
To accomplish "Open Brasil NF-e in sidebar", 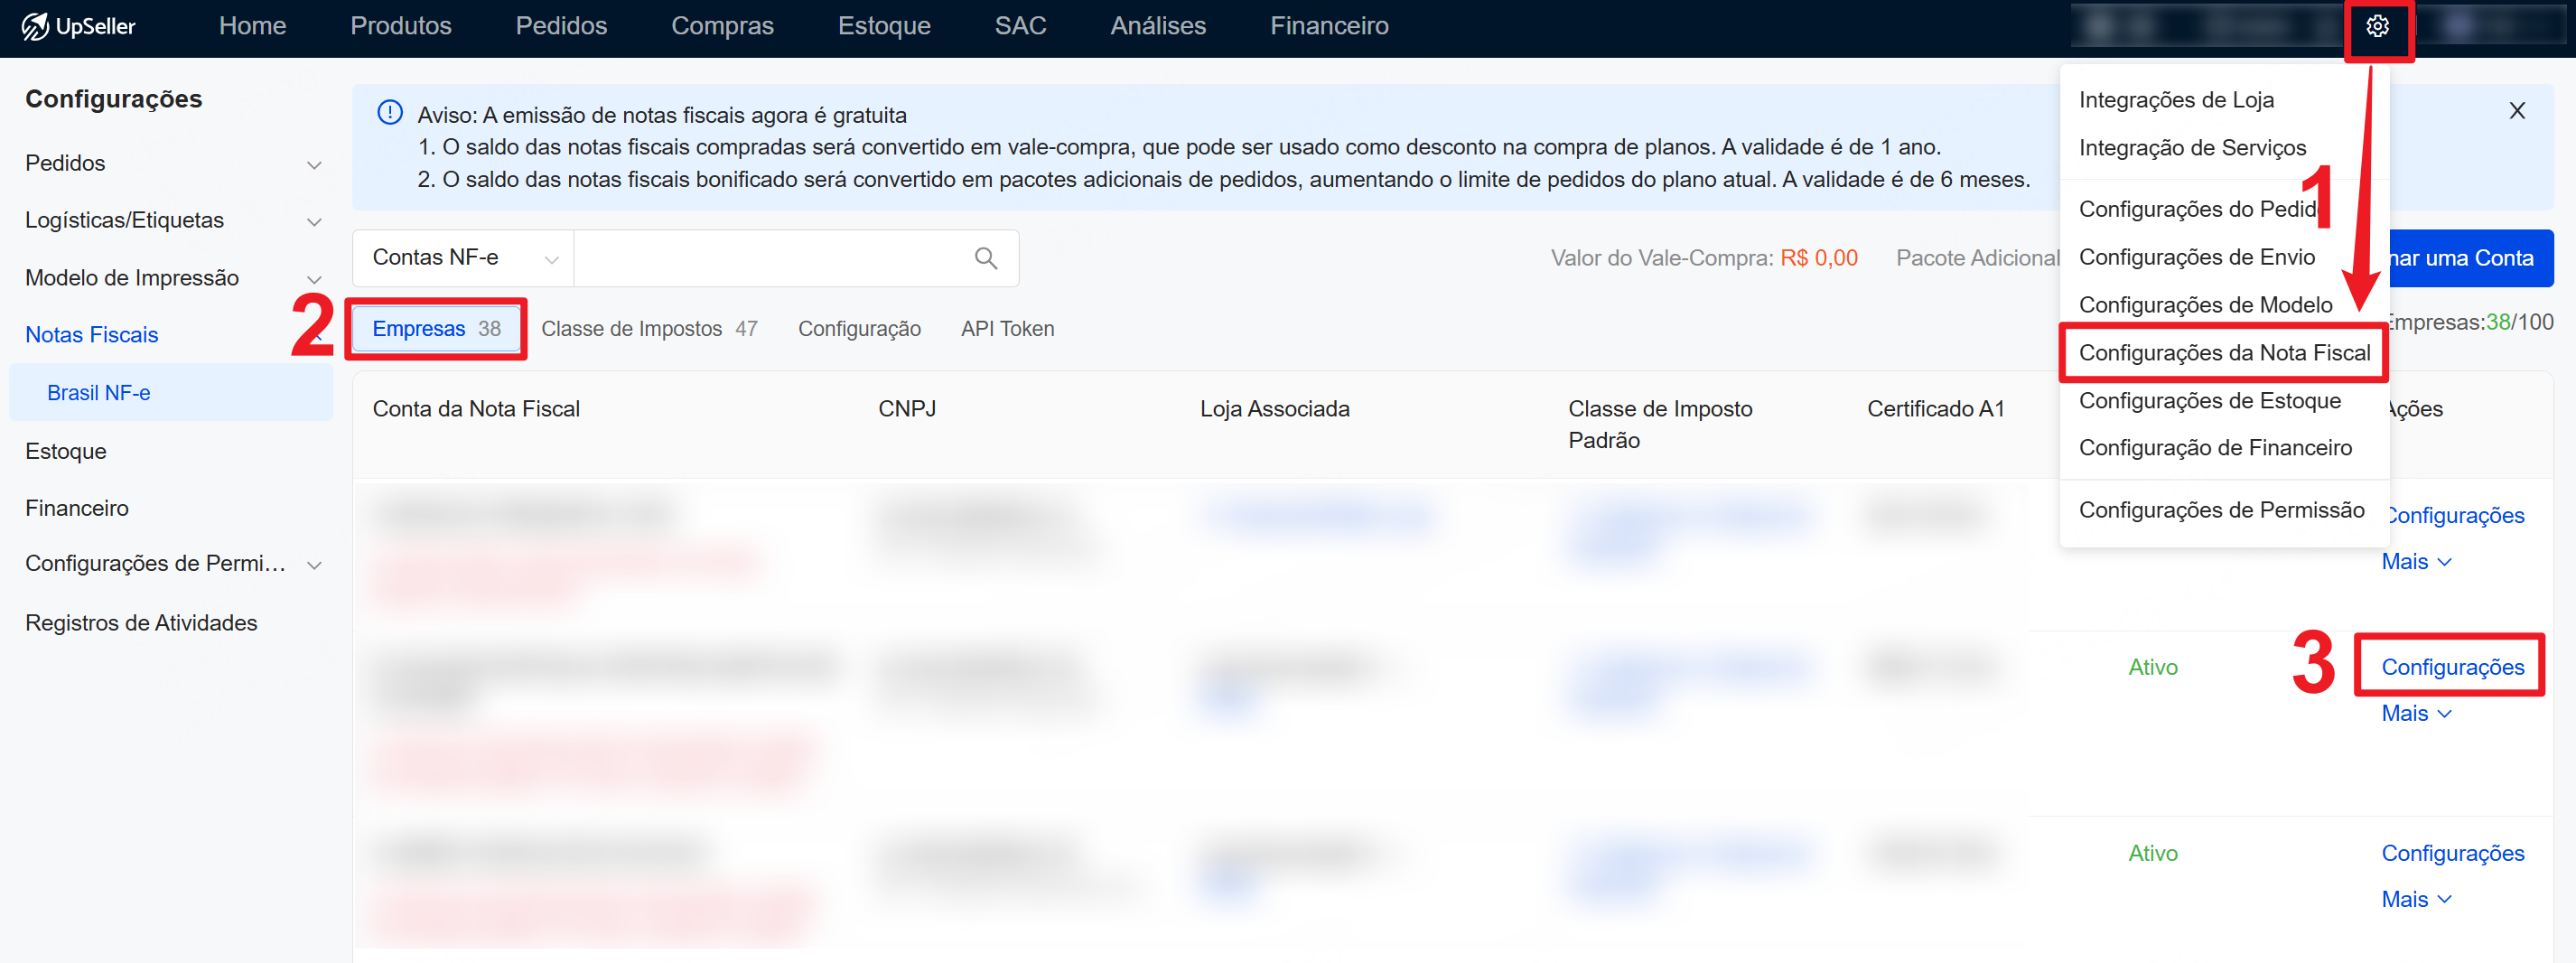I will coord(99,393).
